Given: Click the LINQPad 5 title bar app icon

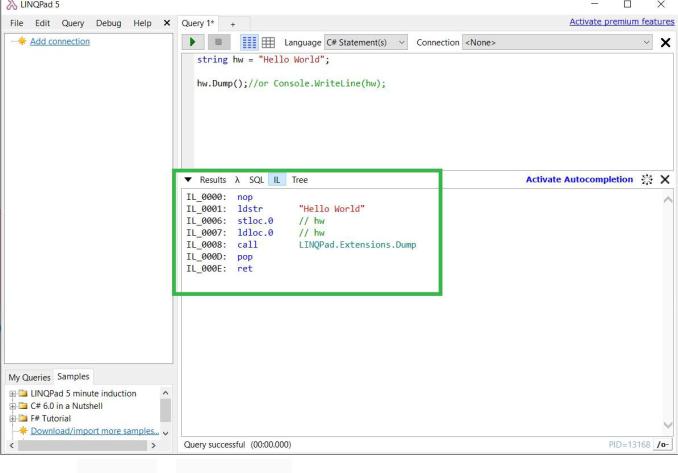Looking at the screenshot, I should [12, 5].
